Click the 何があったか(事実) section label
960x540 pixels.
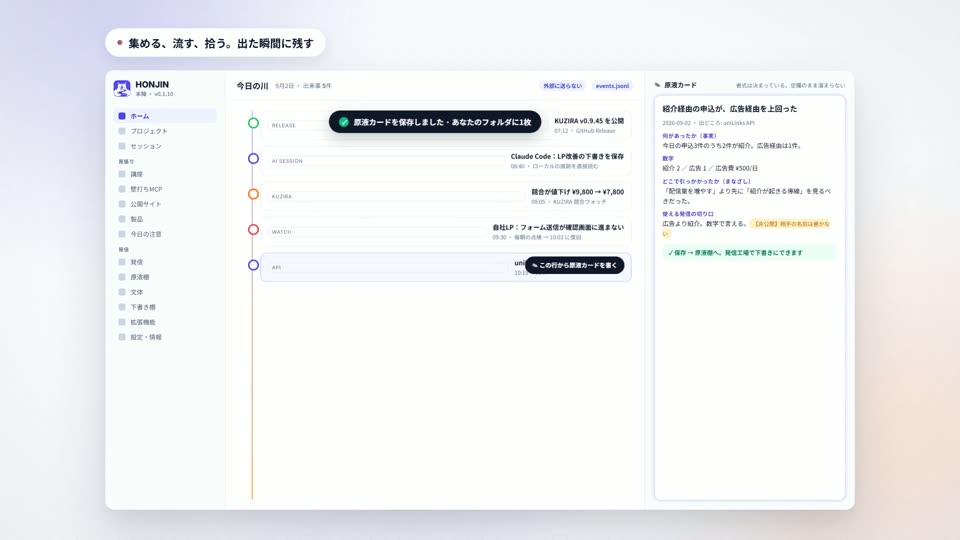(689, 136)
